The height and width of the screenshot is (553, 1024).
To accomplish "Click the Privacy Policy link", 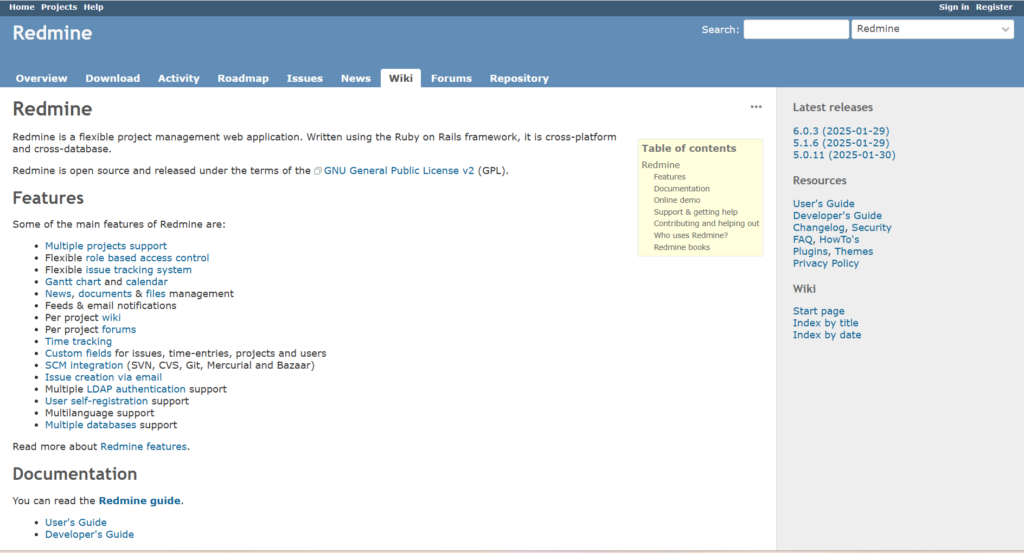I will (825, 264).
